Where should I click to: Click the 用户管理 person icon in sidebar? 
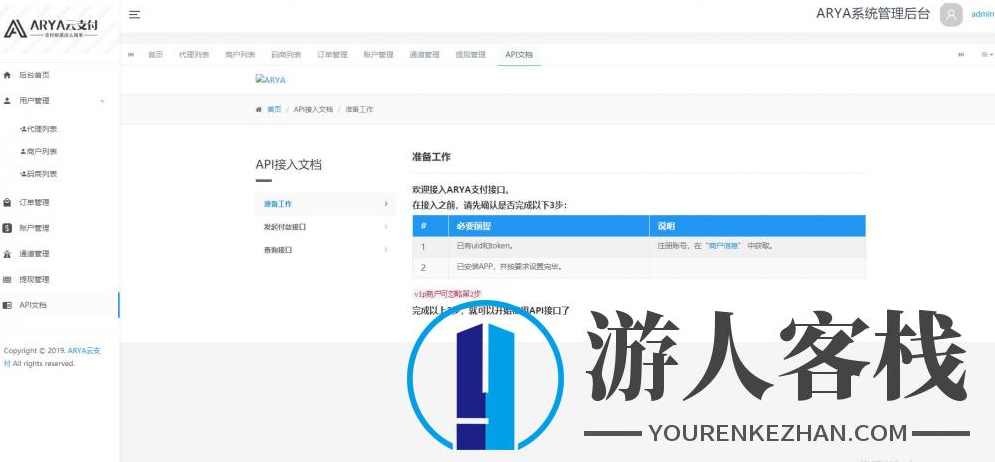coord(8,100)
